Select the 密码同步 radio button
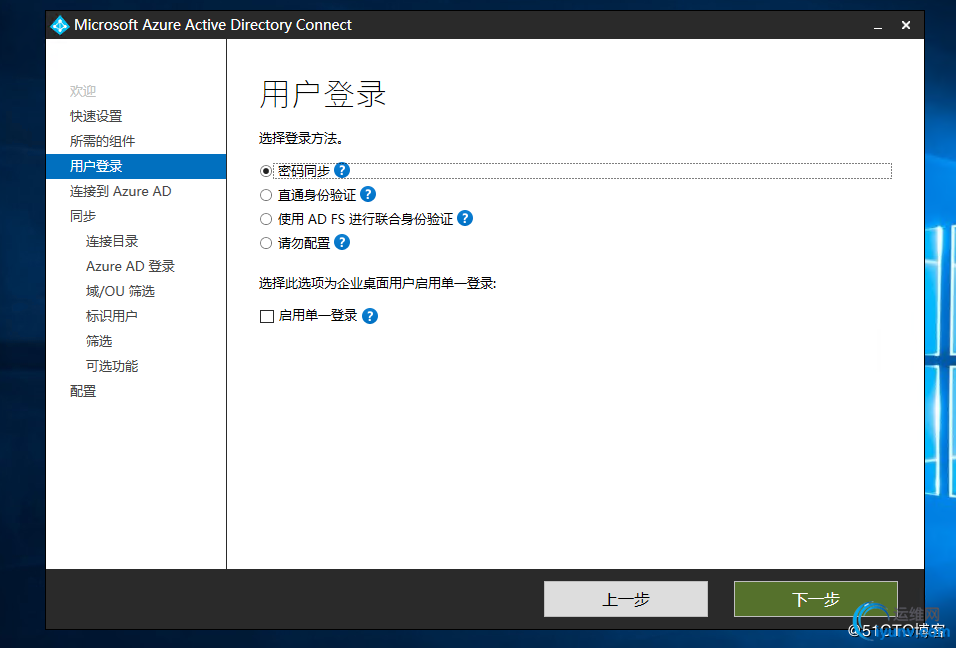This screenshot has width=956, height=648. click(266, 171)
